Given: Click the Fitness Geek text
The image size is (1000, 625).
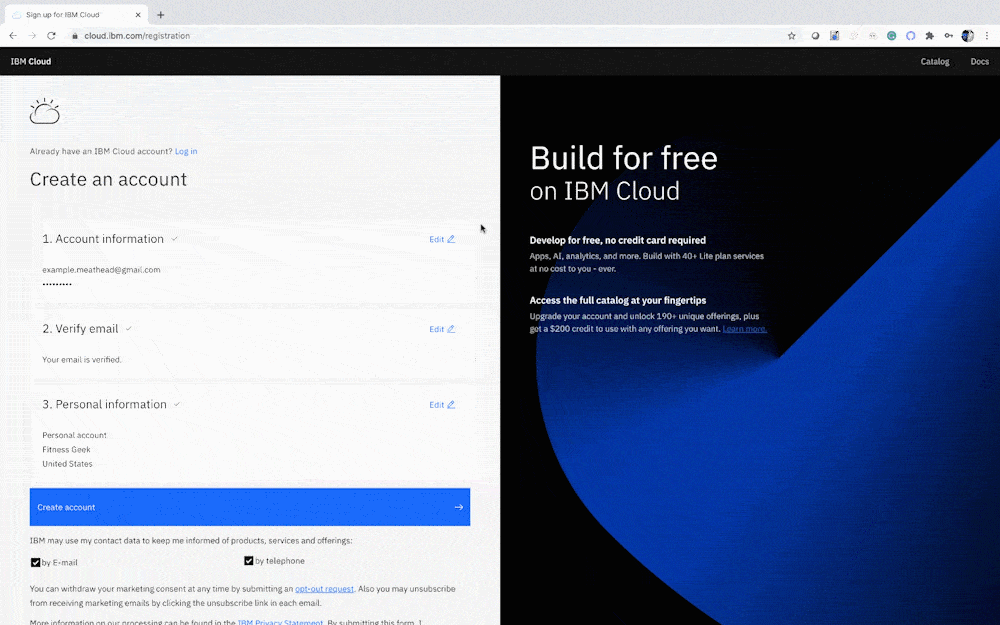Looking at the screenshot, I should pyautogui.click(x=66, y=450).
